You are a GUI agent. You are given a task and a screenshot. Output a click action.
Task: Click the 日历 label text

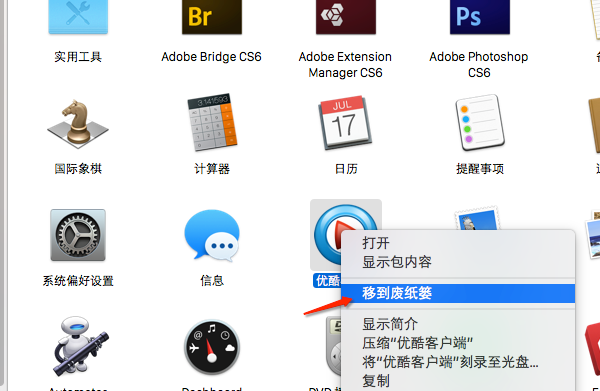point(346,169)
